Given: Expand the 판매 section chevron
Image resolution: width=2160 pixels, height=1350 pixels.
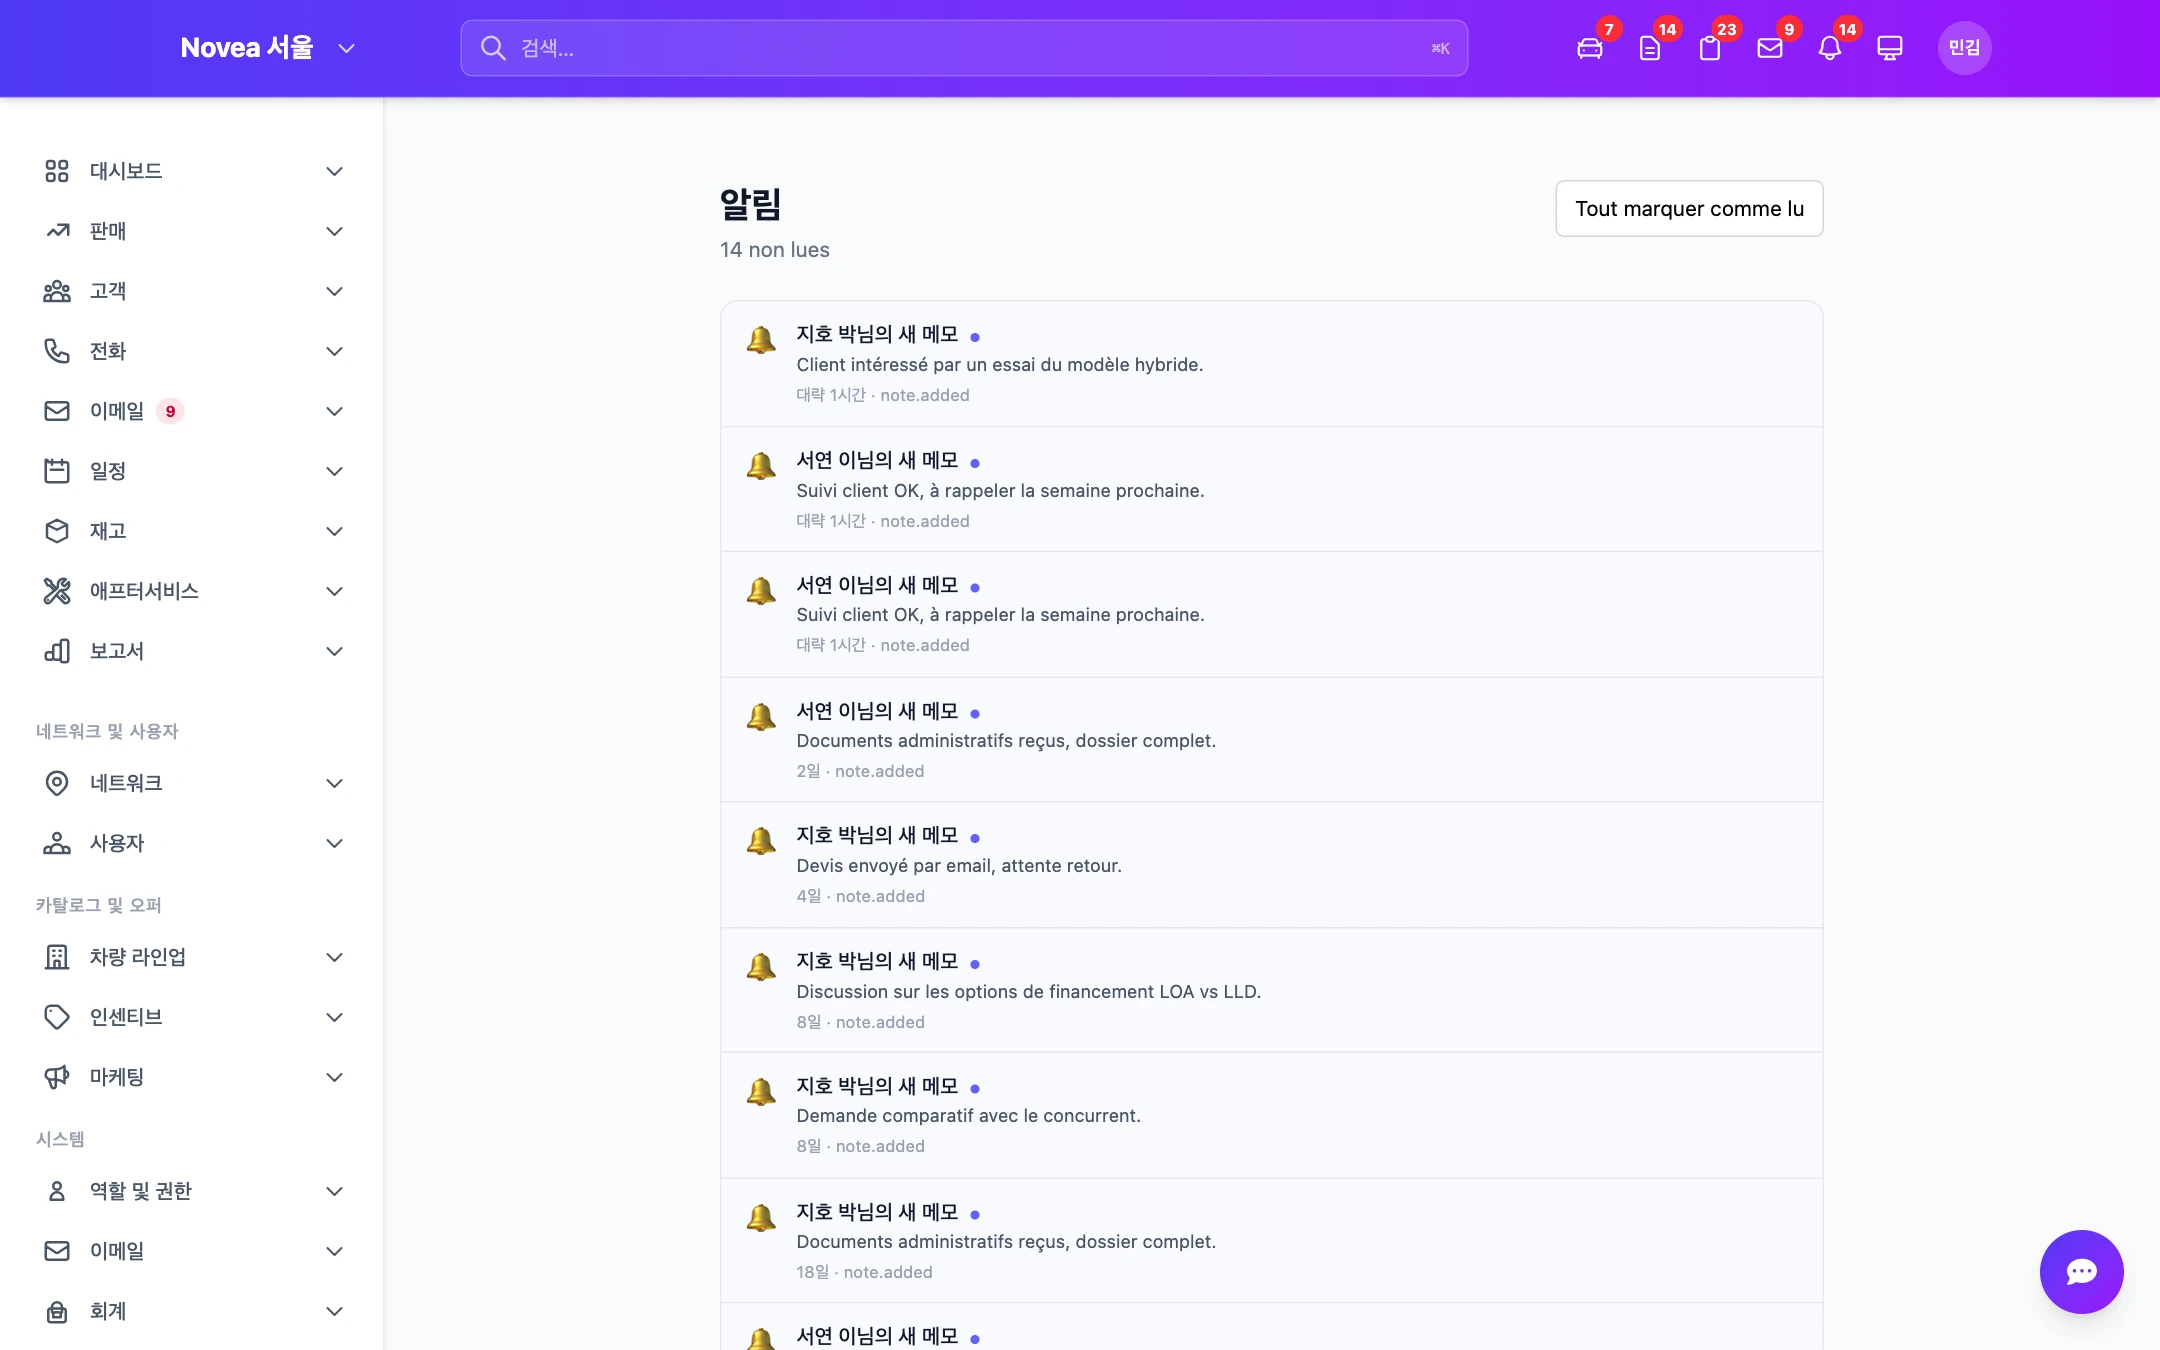Looking at the screenshot, I should [x=335, y=231].
